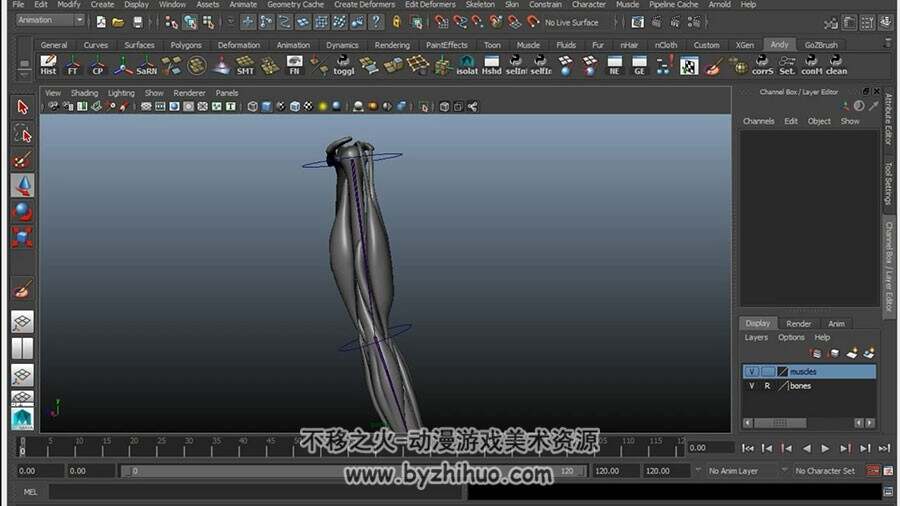Click the conM shelf button
This screenshot has height=506, width=900.
tap(812, 65)
